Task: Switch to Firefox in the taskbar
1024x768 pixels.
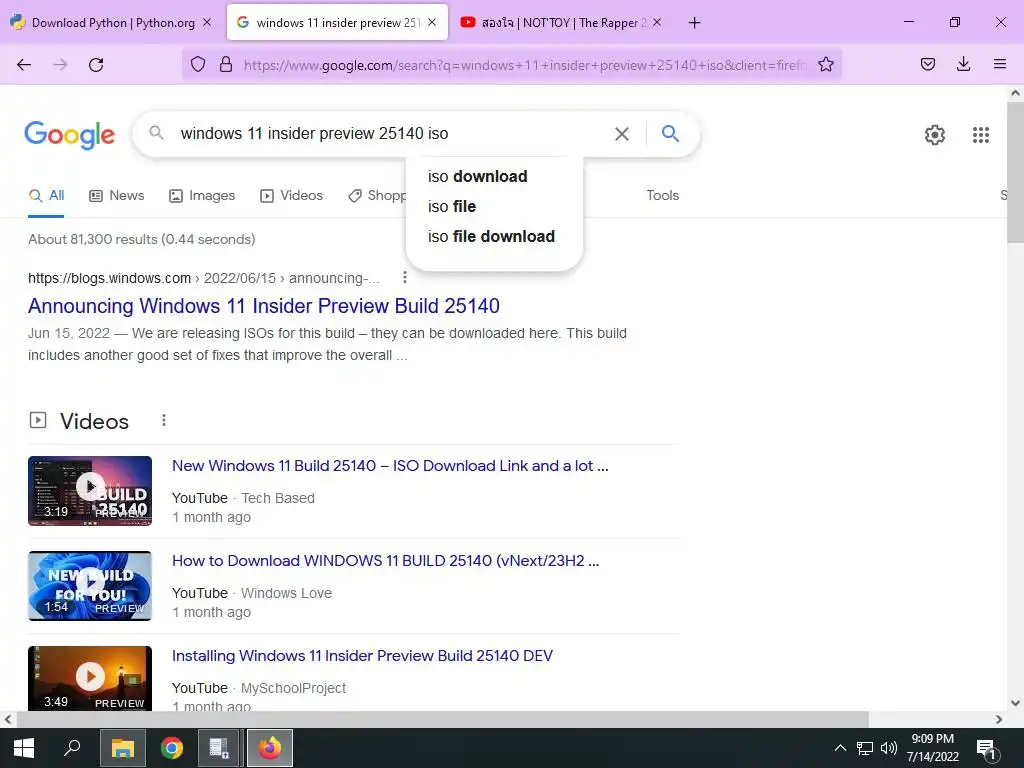Action: [269, 748]
